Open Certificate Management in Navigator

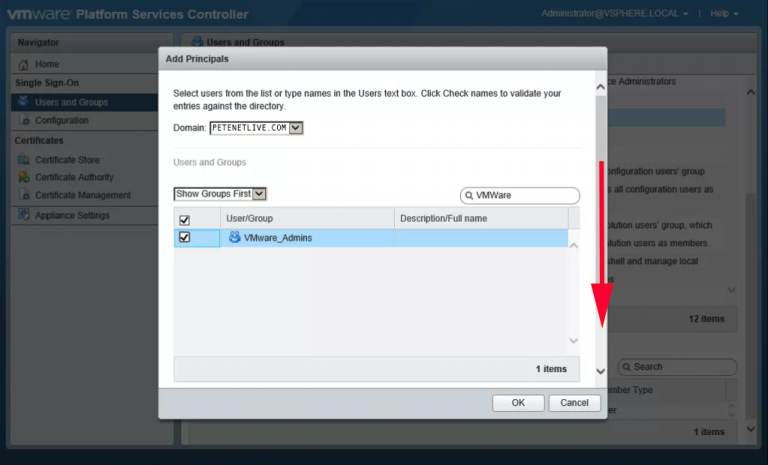(x=85, y=195)
